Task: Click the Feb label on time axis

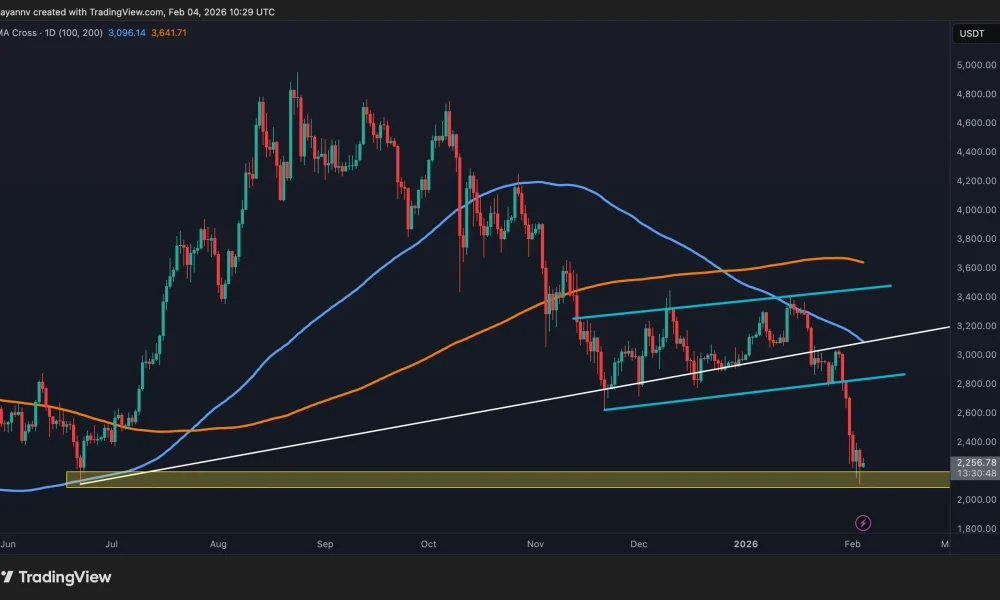Action: tap(851, 544)
